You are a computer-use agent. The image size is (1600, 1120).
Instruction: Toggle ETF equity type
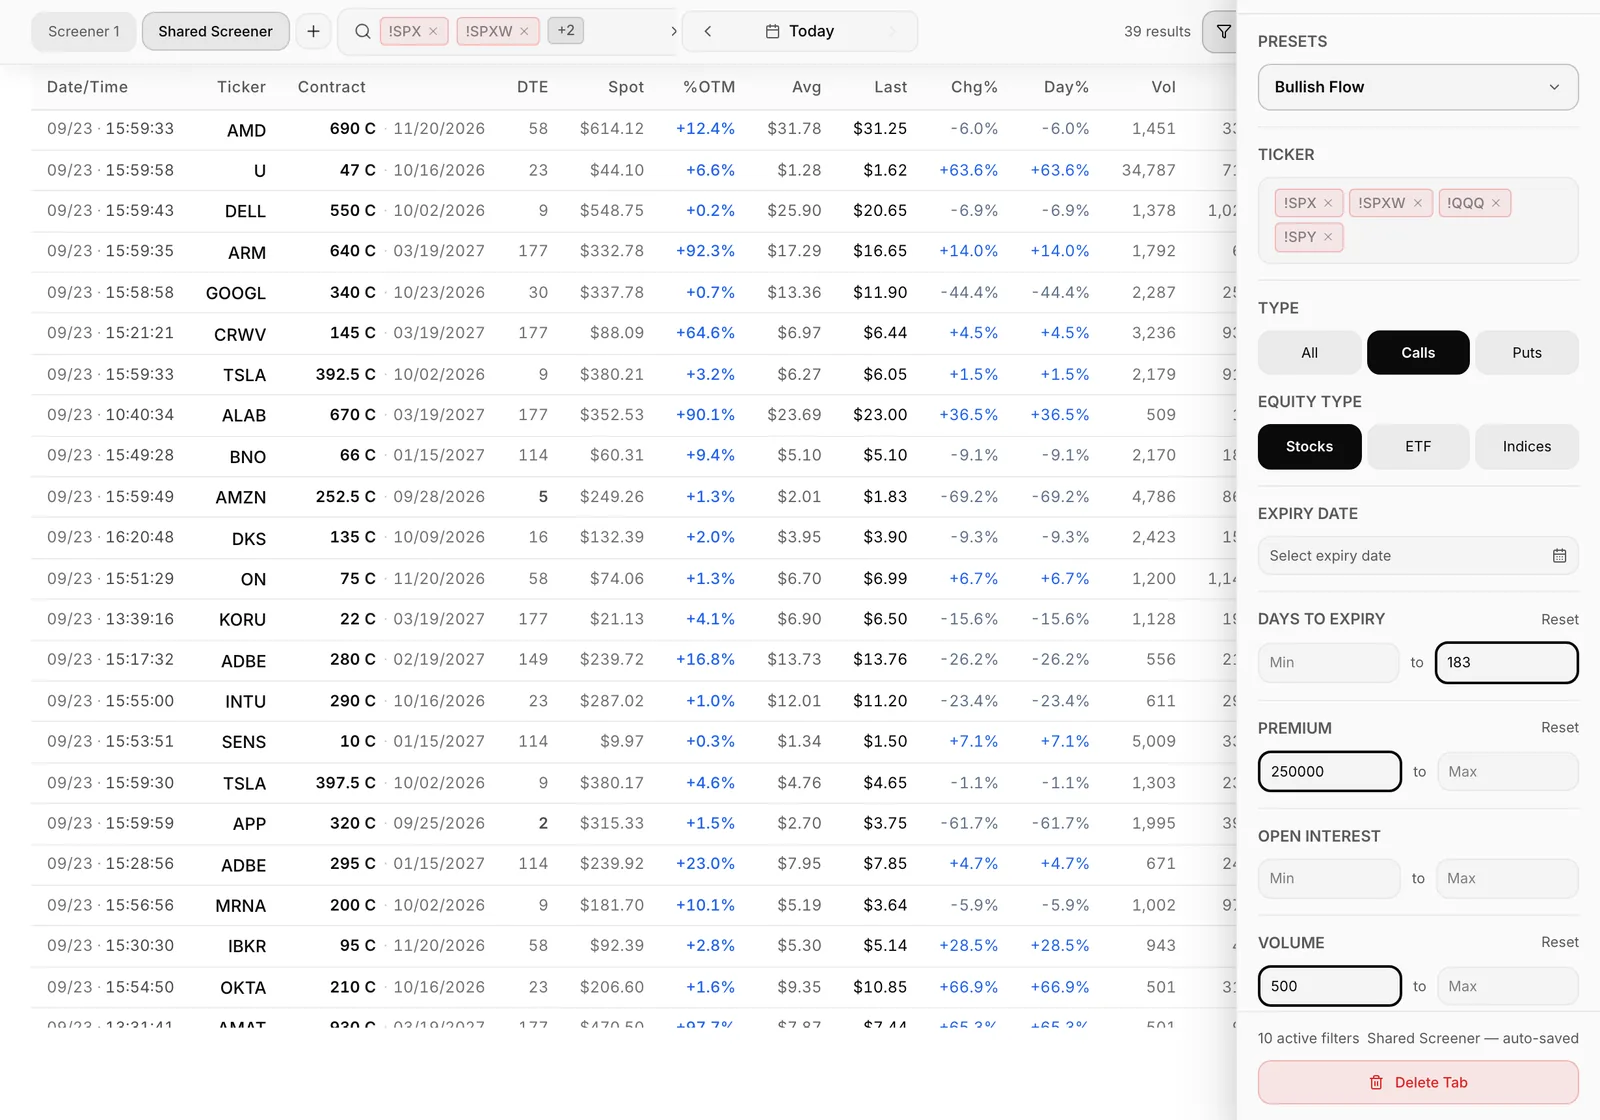[1418, 447]
